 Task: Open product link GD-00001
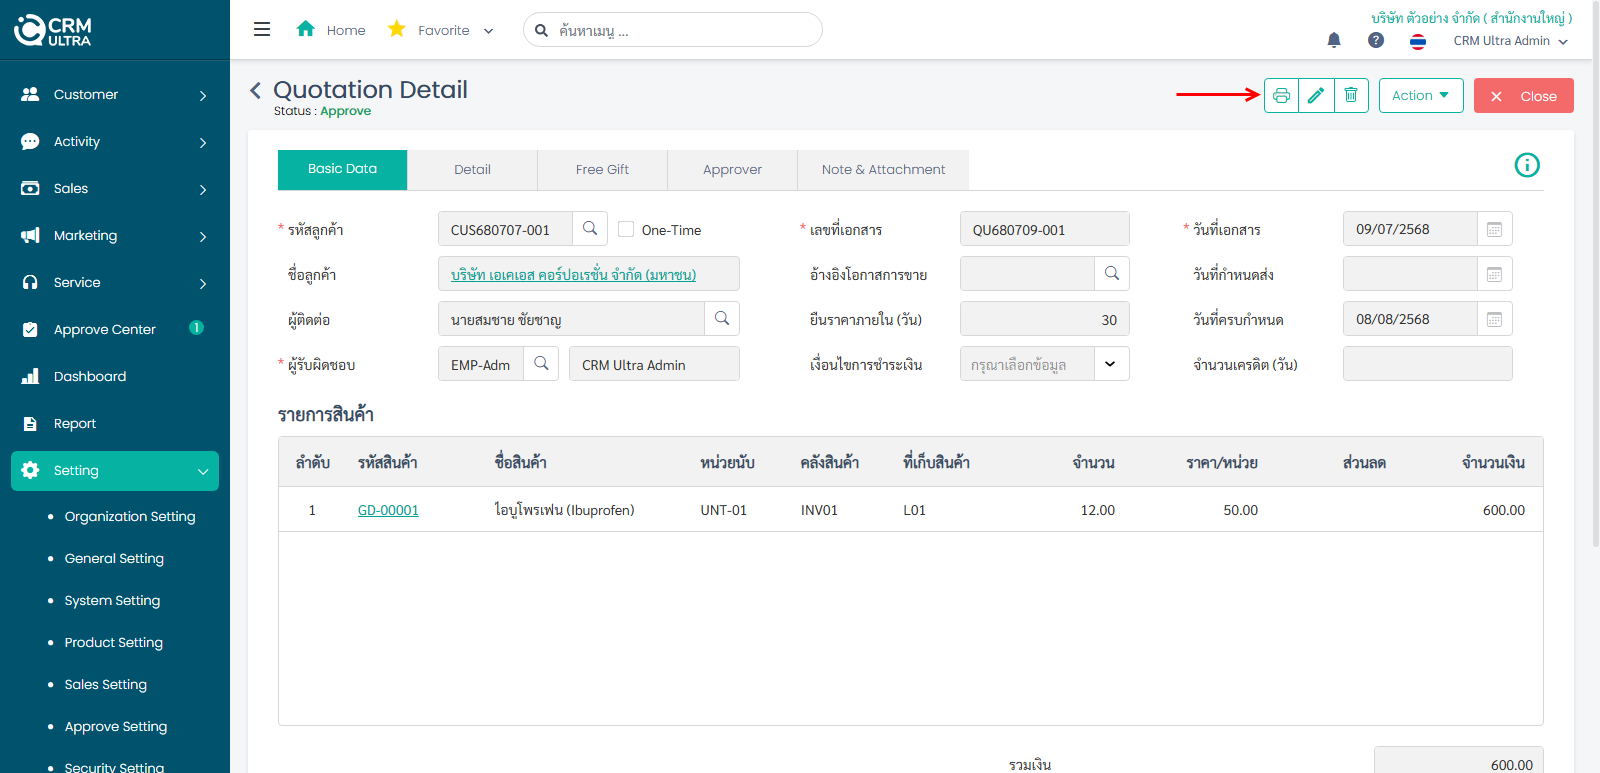tap(388, 510)
